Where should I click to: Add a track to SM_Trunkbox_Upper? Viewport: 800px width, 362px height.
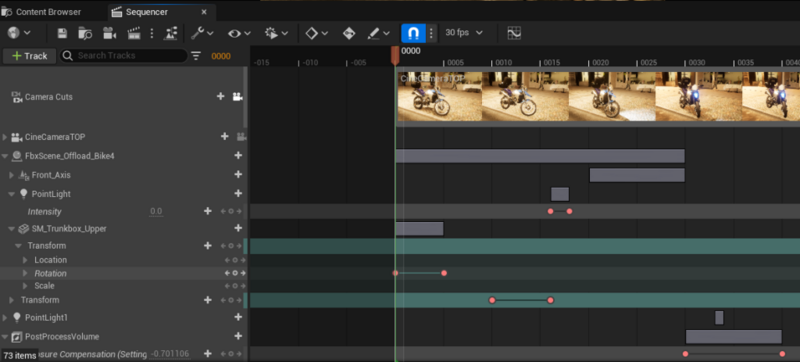(x=238, y=228)
